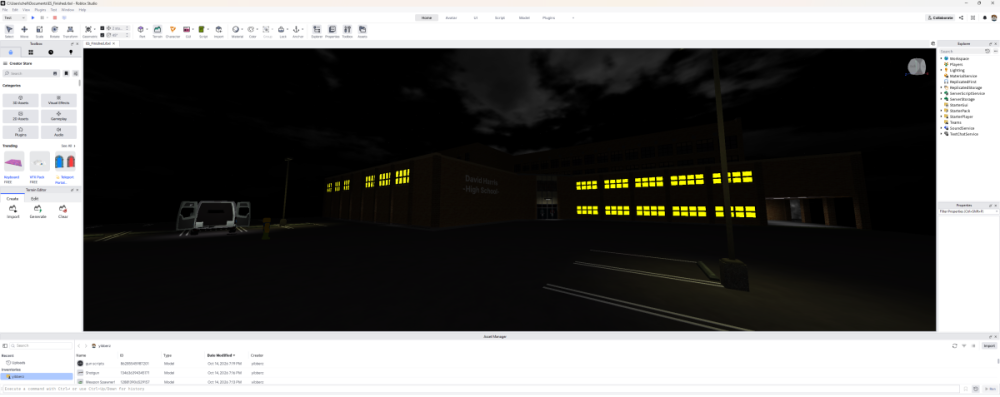Activate the Transform tool
Image resolution: width=1000 pixels, height=397 pixels.
coord(70,31)
